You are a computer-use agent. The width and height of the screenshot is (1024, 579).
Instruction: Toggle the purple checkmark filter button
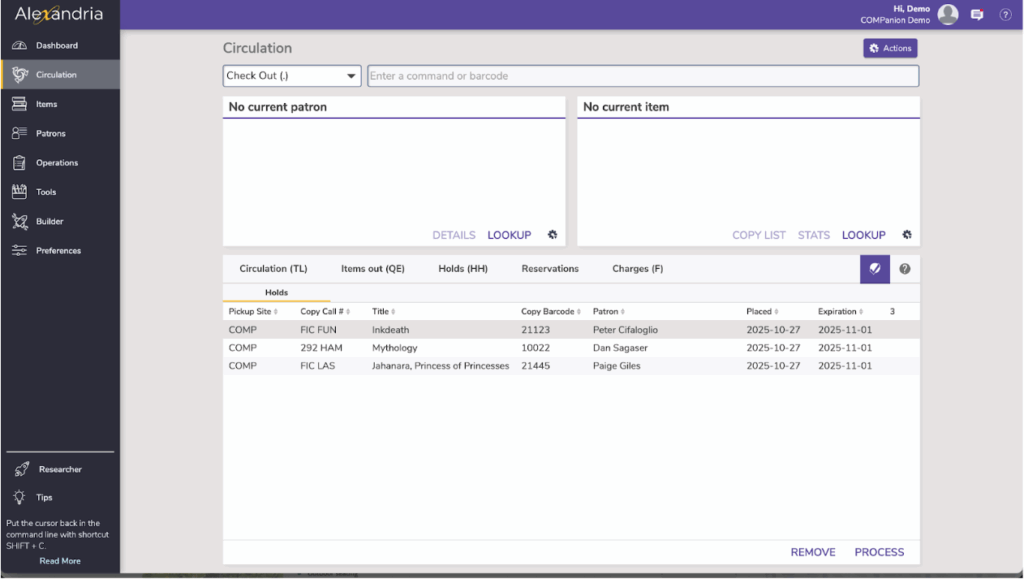(x=875, y=269)
